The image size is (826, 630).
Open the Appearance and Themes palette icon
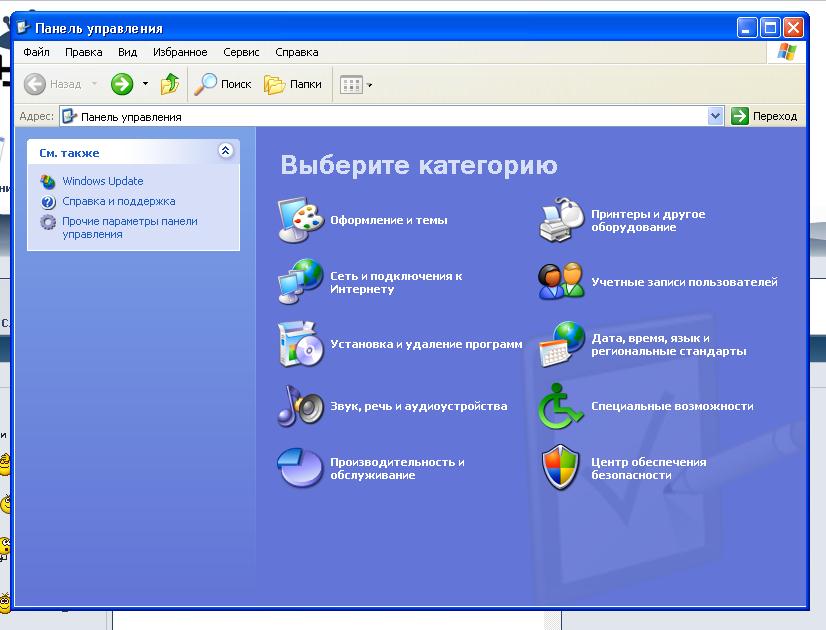point(300,220)
